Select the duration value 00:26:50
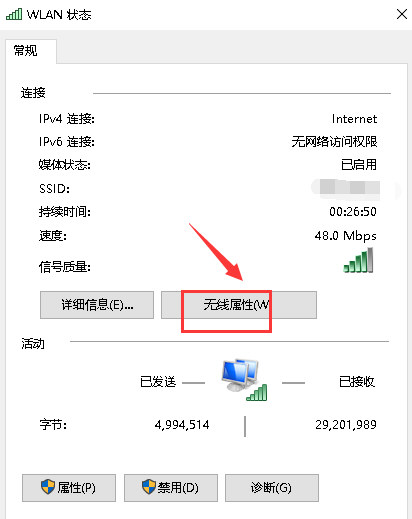This screenshot has height=519, width=412. click(x=353, y=212)
